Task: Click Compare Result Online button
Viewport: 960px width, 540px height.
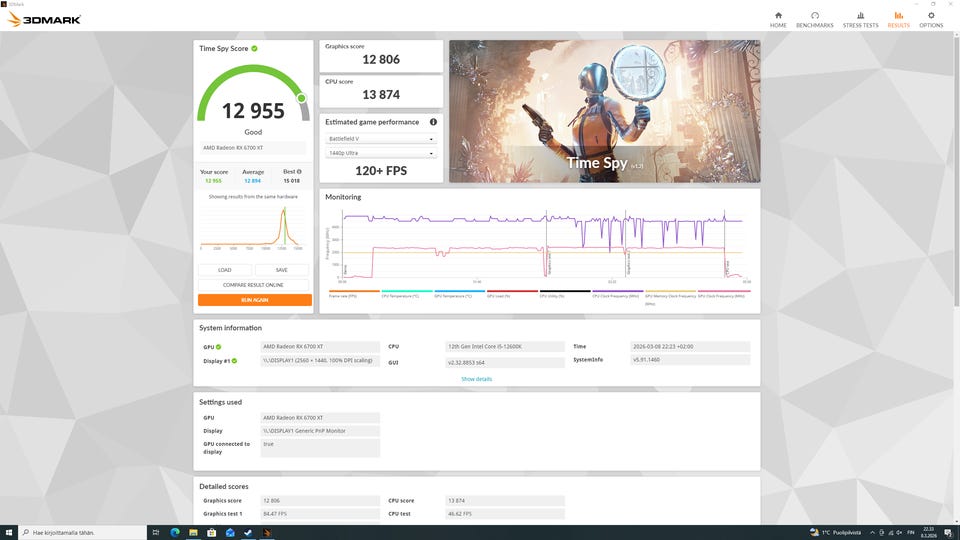Action: [x=253, y=285]
